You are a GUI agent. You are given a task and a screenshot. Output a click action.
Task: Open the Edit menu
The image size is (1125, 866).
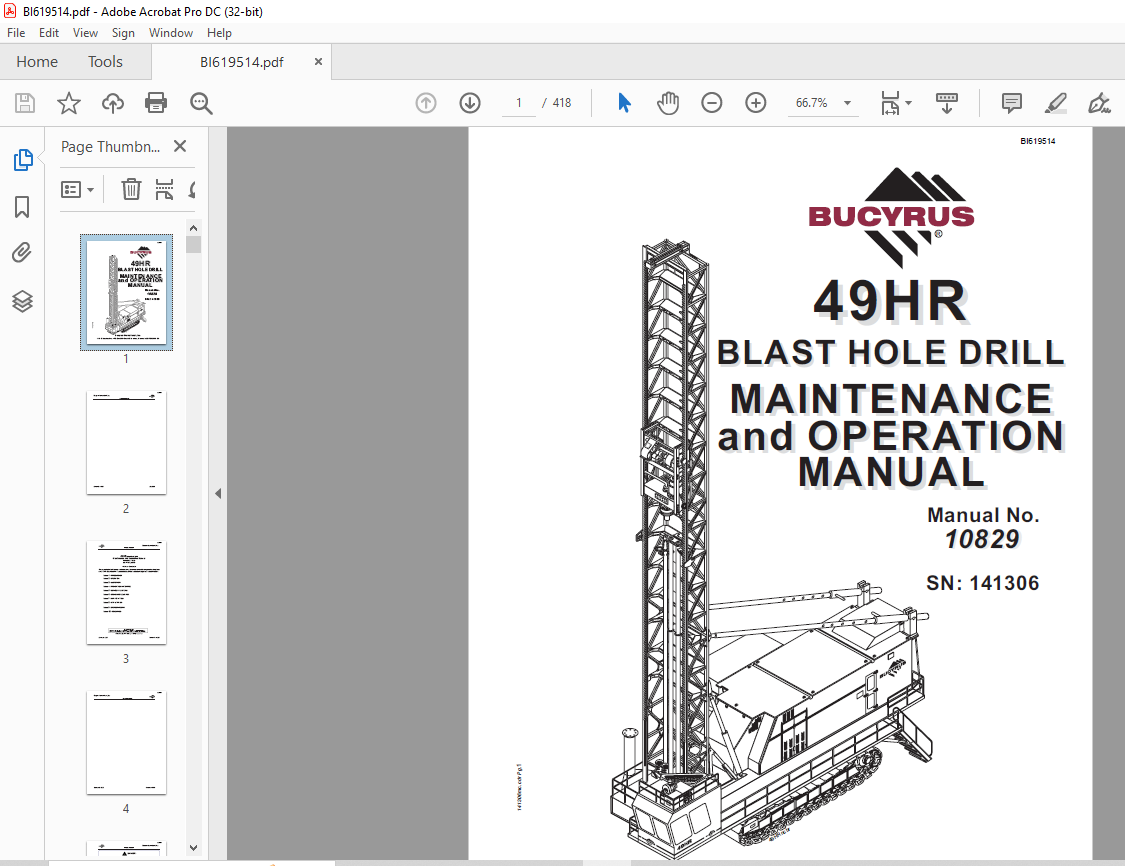tap(49, 33)
